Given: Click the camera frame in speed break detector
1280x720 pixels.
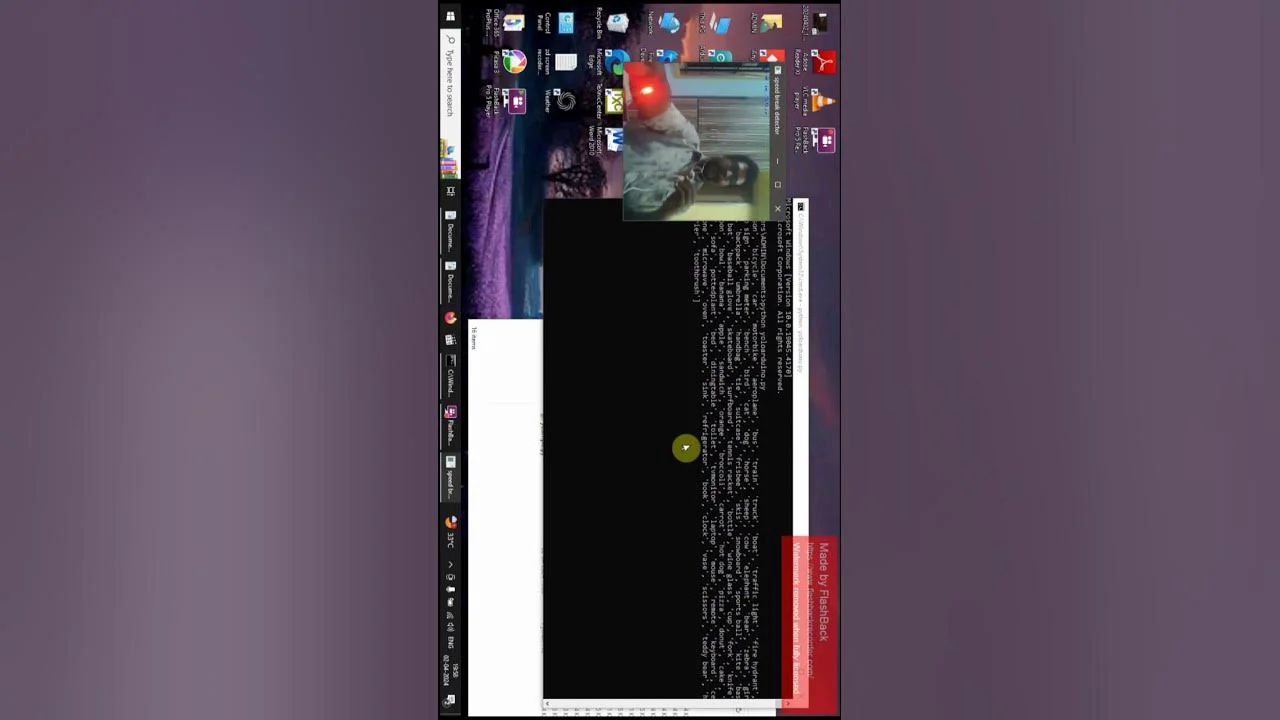Looking at the screenshot, I should pyautogui.click(x=697, y=141).
